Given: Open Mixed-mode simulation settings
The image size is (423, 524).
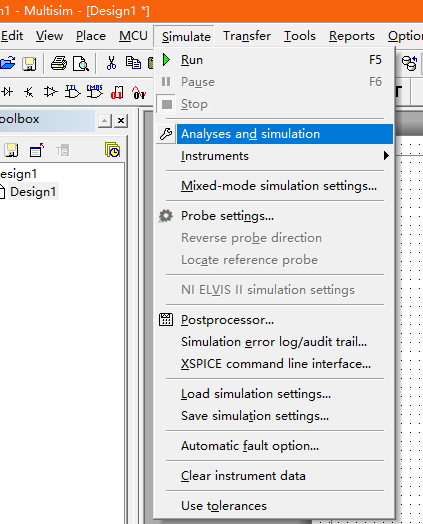Looking at the screenshot, I should pos(274,186).
